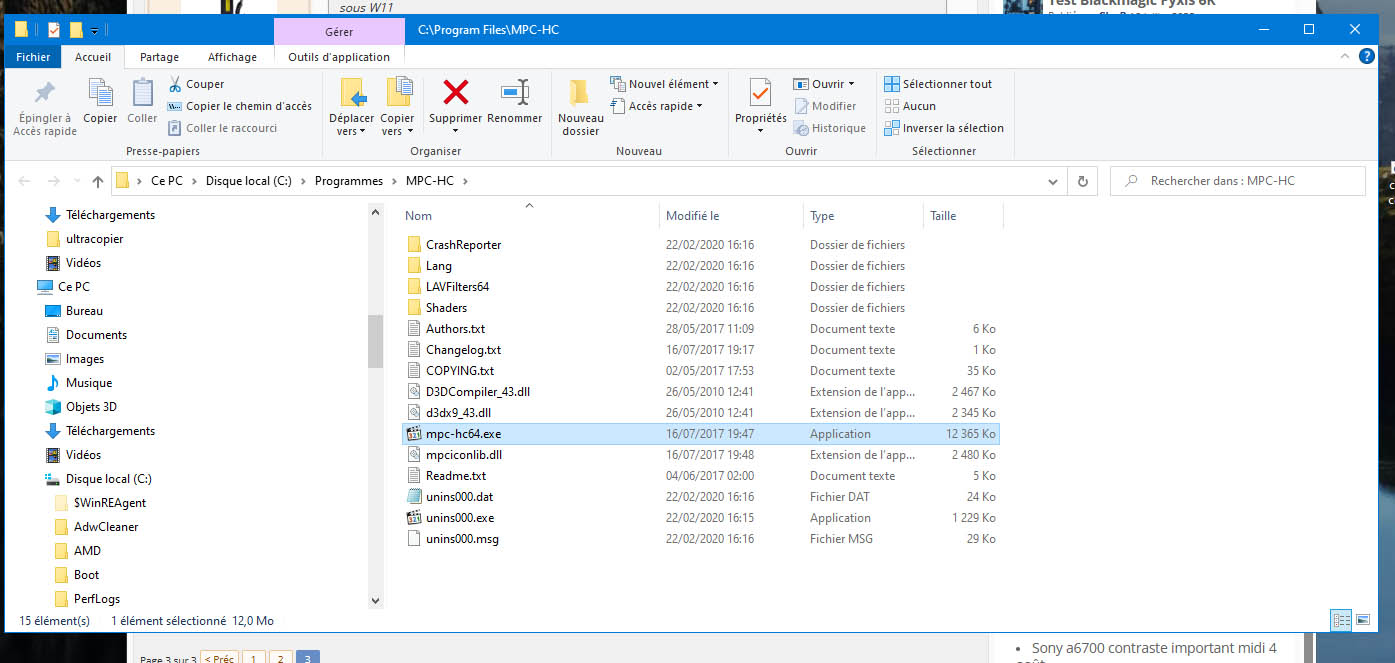Open Nouvel élément dropdown
1395x663 pixels.
coord(664,84)
